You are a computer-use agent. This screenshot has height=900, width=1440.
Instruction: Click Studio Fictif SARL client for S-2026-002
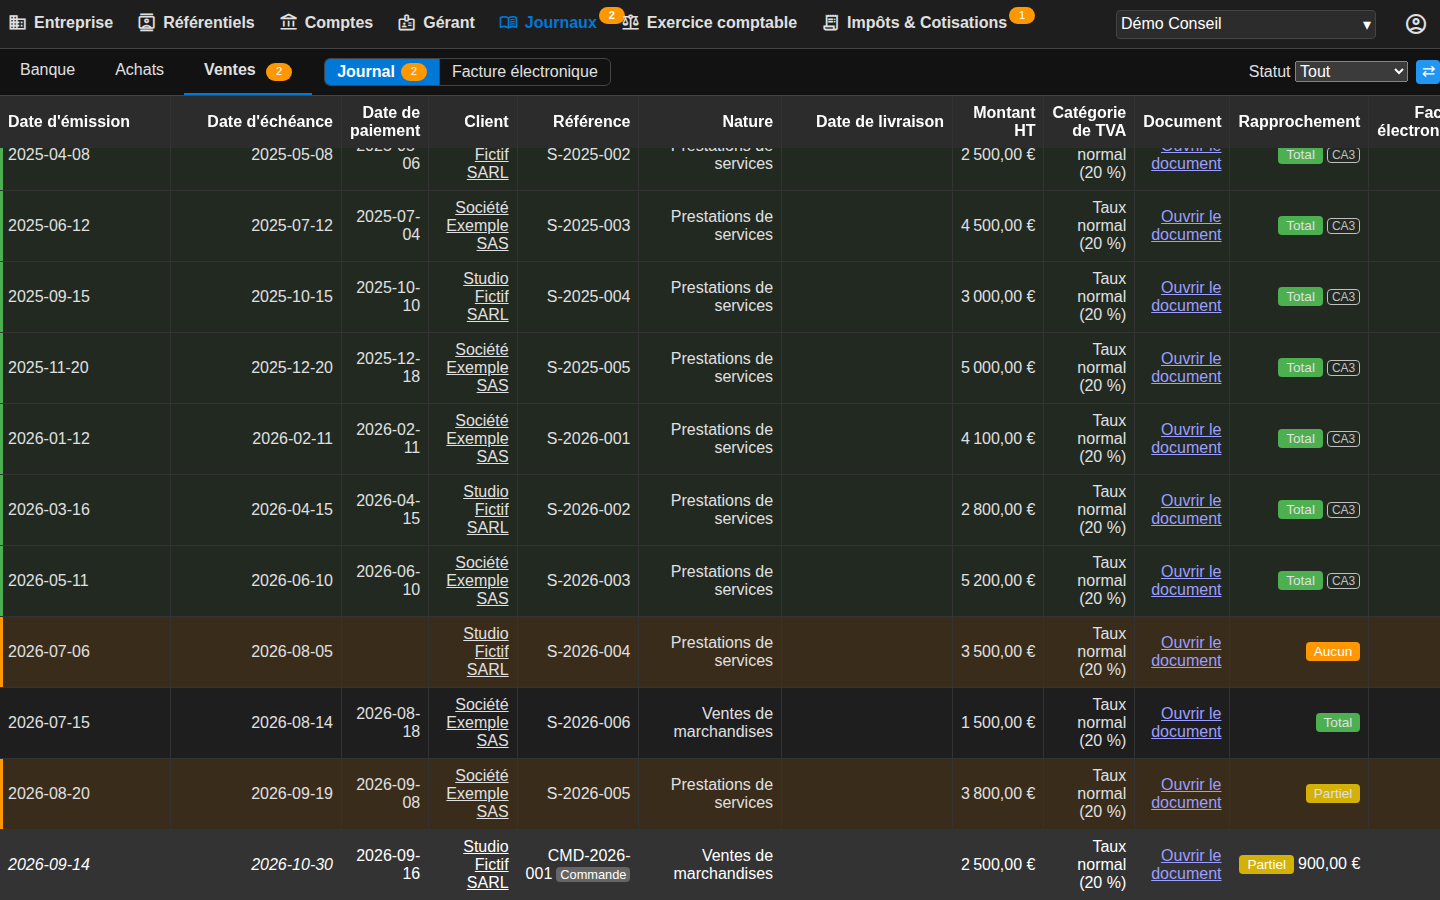[487, 509]
